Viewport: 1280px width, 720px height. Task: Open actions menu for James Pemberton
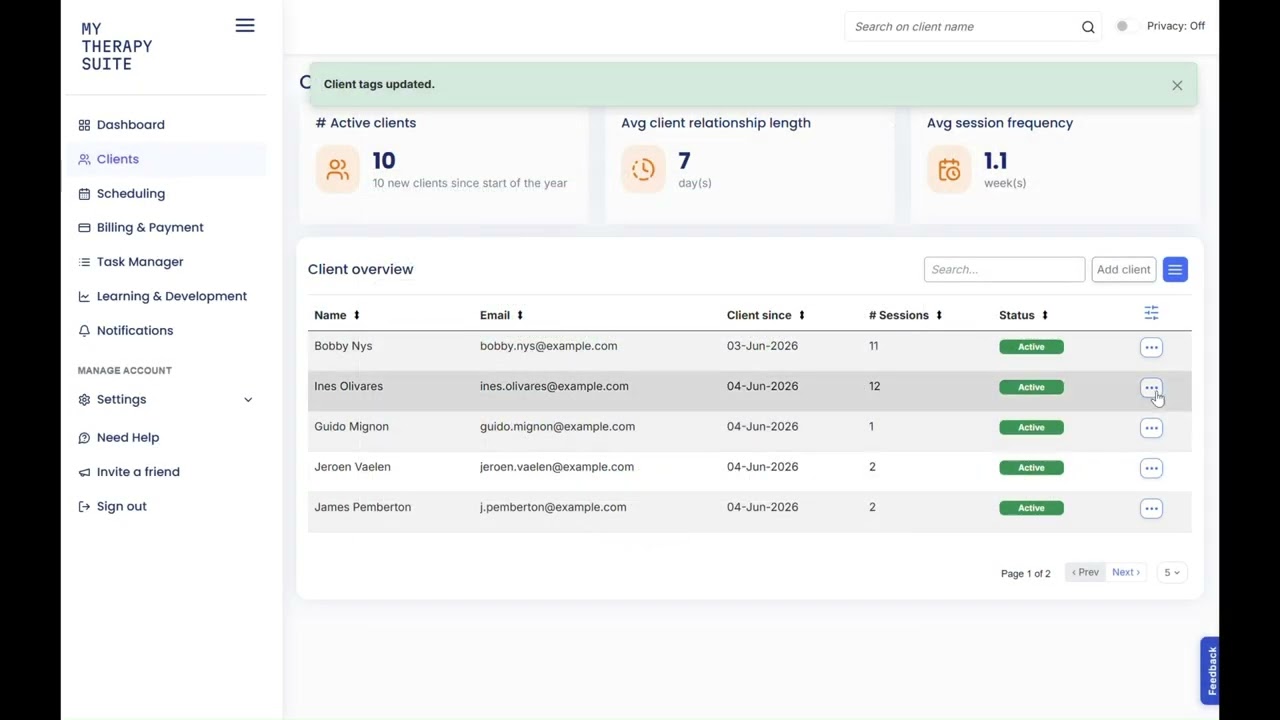pos(1151,508)
